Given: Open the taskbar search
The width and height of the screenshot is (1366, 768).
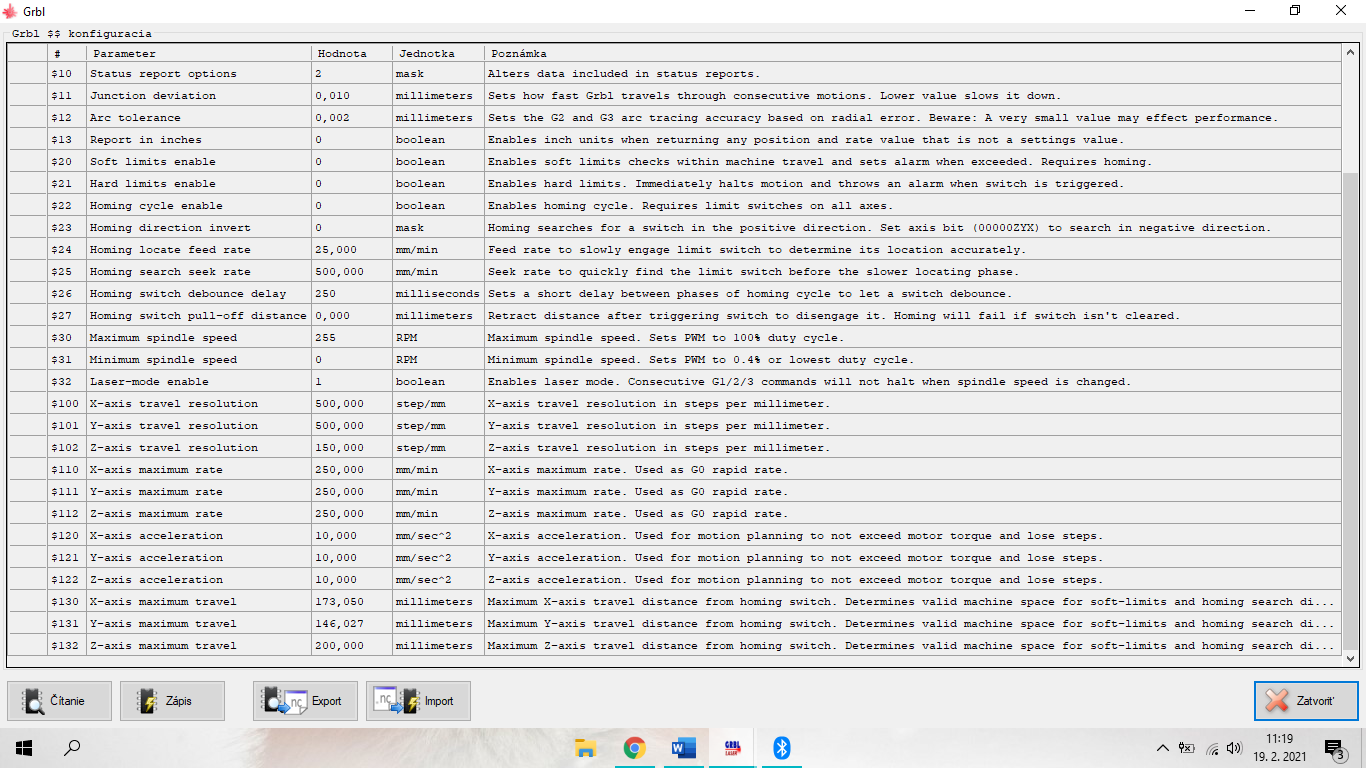Looking at the screenshot, I should pyautogui.click(x=72, y=747).
